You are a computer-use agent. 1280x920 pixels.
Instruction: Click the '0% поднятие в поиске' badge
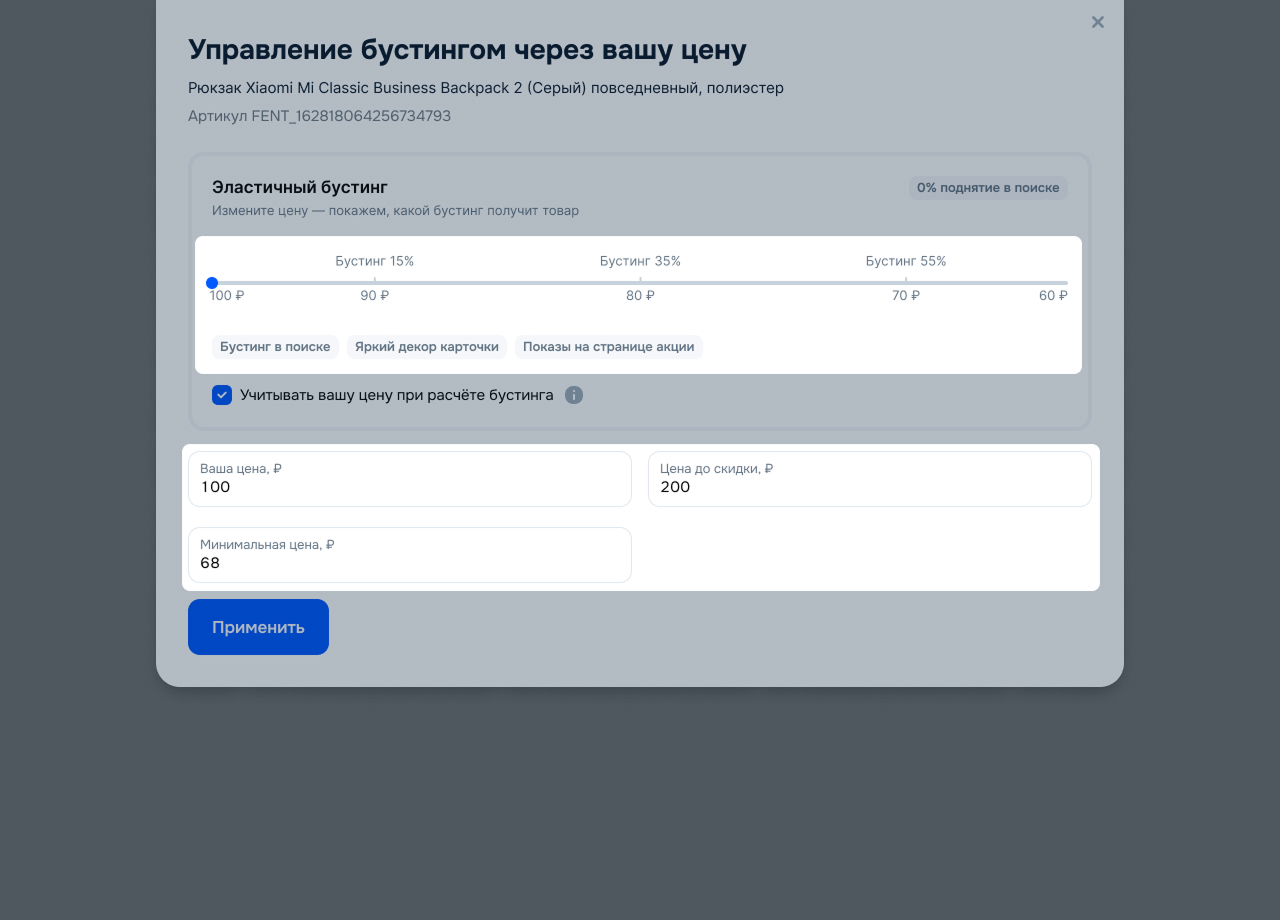987,188
